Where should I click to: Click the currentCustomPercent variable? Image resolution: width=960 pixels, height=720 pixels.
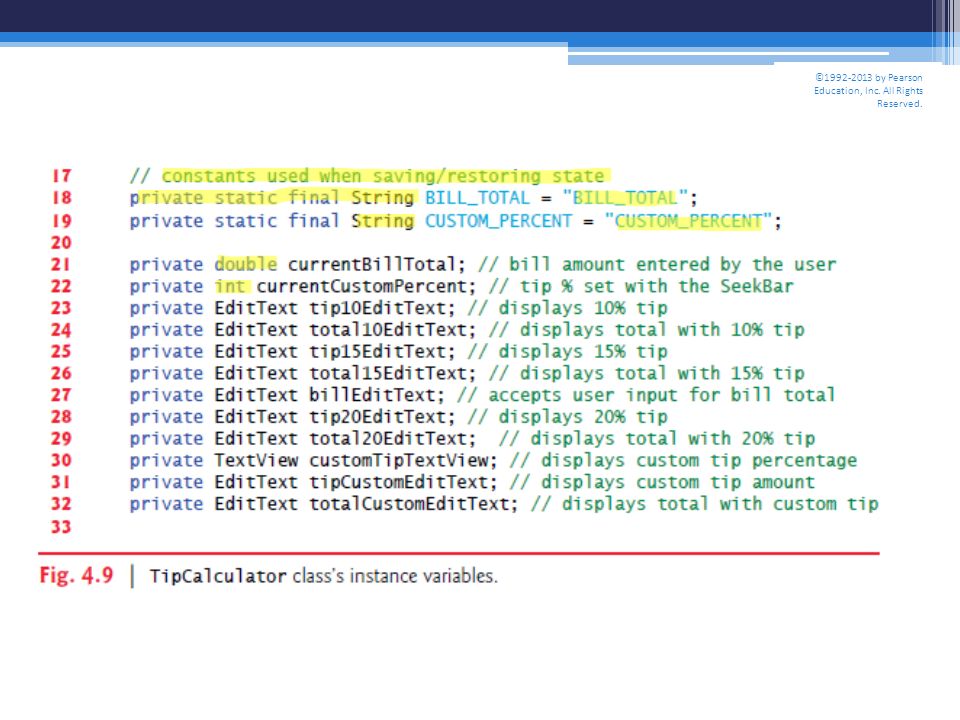pyautogui.click(x=361, y=286)
